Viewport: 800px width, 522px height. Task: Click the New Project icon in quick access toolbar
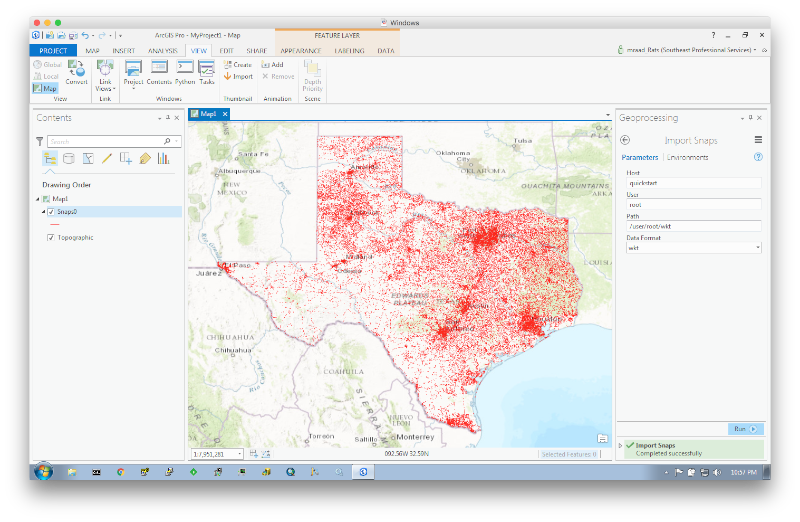(x=49, y=35)
